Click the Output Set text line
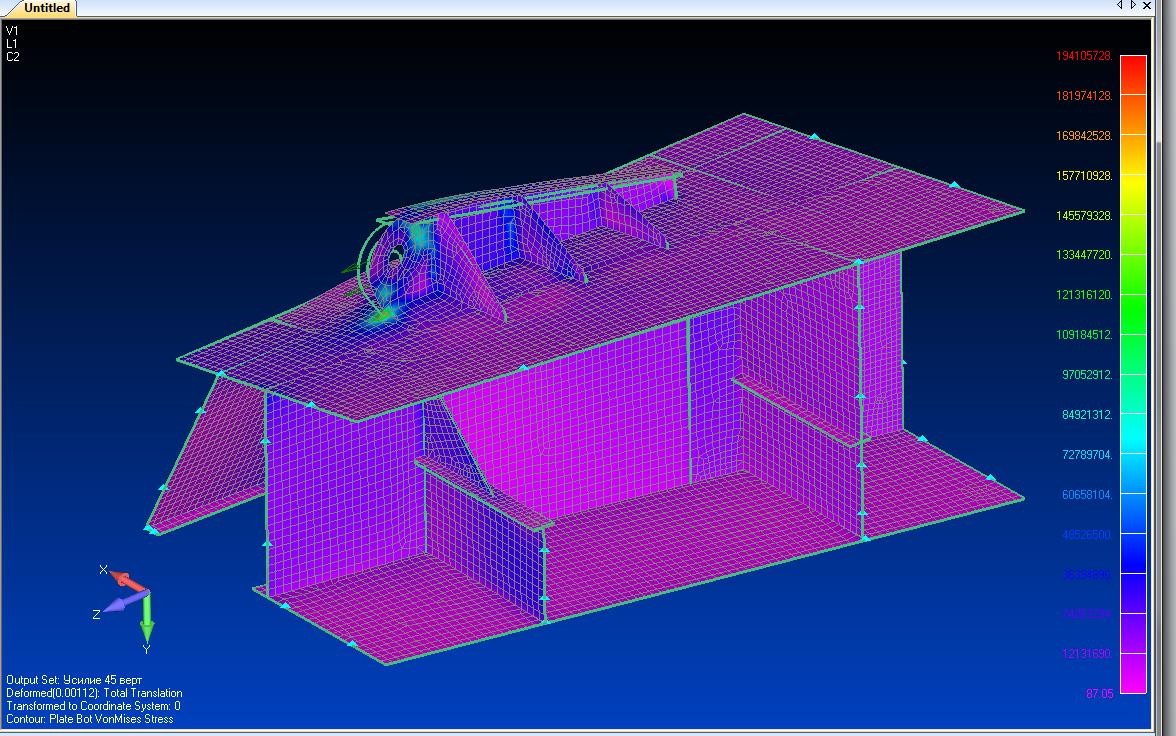This screenshot has width=1176, height=736. (x=74, y=680)
